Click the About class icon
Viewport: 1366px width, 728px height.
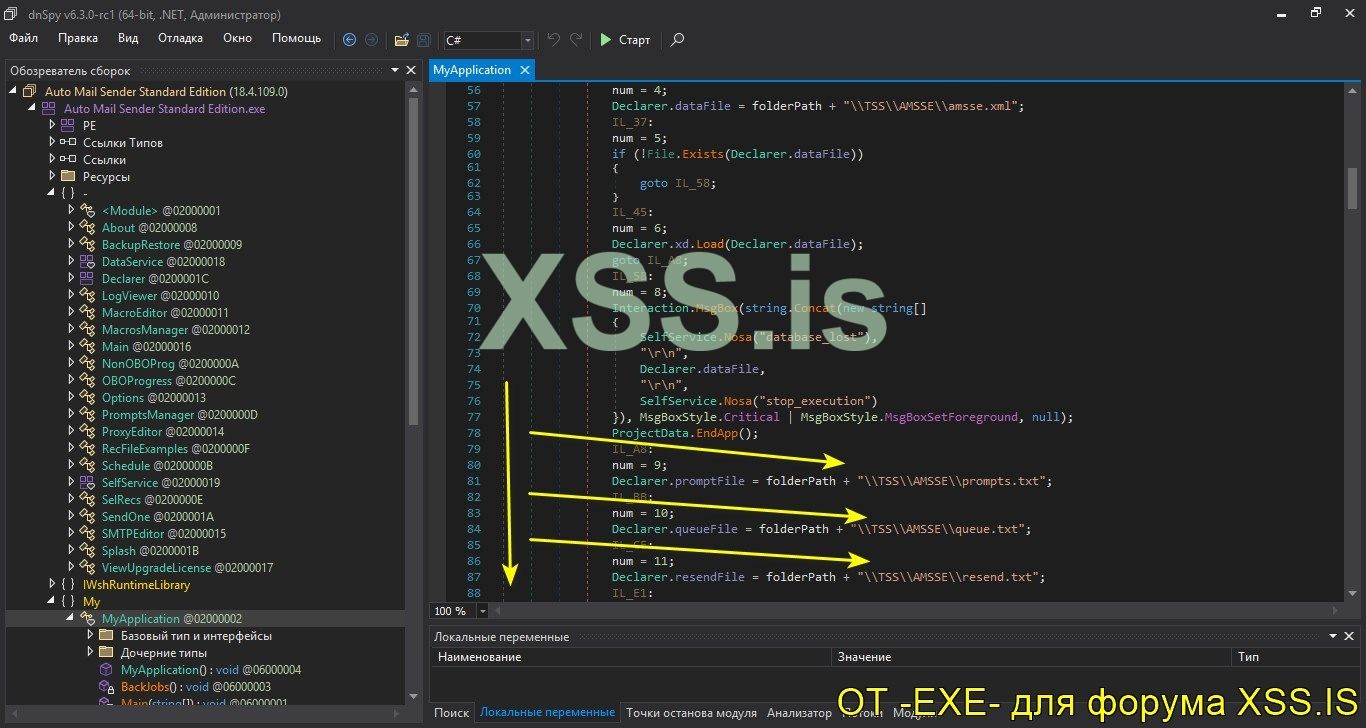click(x=87, y=227)
